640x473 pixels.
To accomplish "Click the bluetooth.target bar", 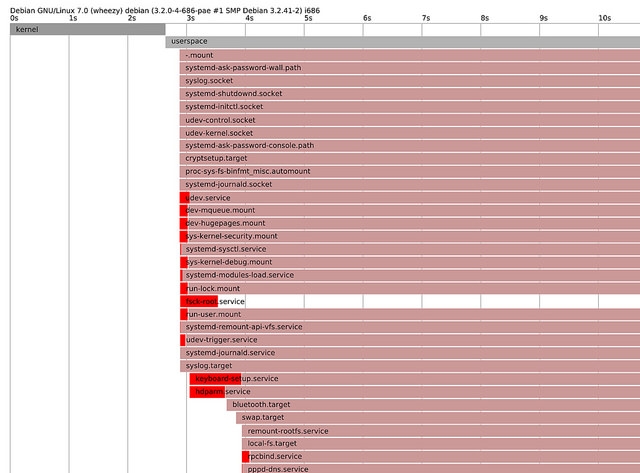I will 432,405.
